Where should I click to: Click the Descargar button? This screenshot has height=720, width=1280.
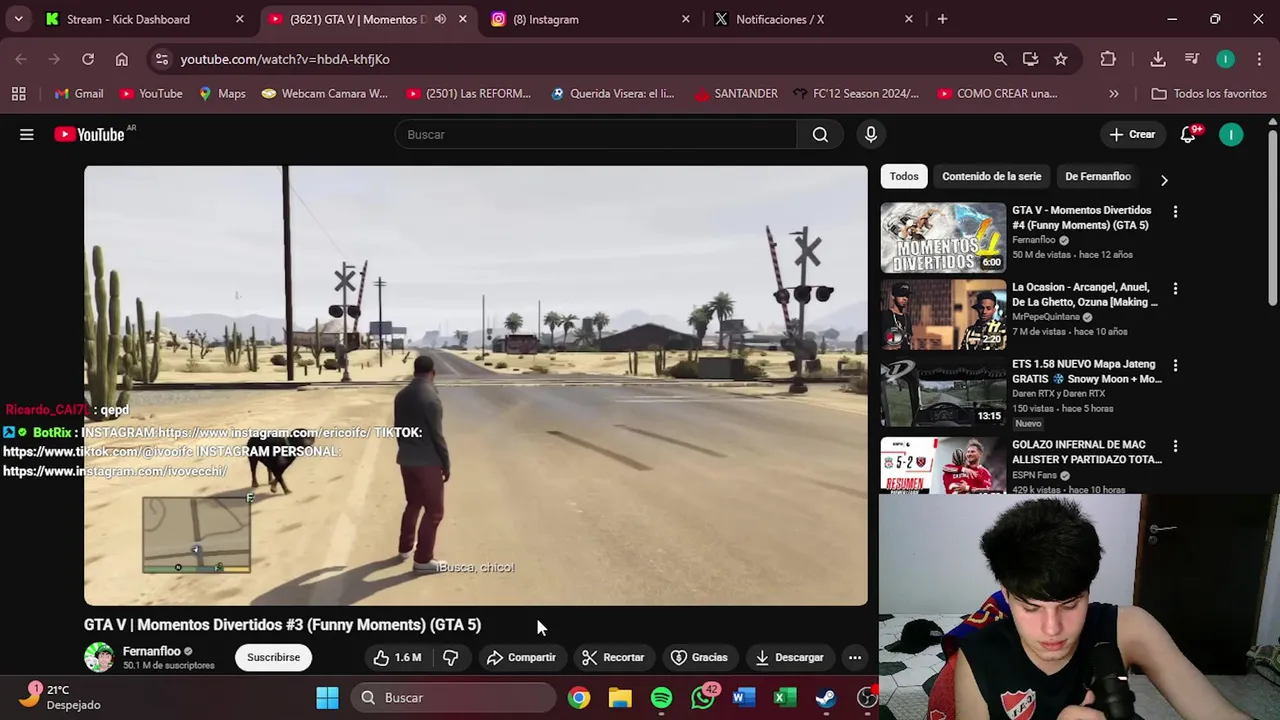tap(789, 657)
